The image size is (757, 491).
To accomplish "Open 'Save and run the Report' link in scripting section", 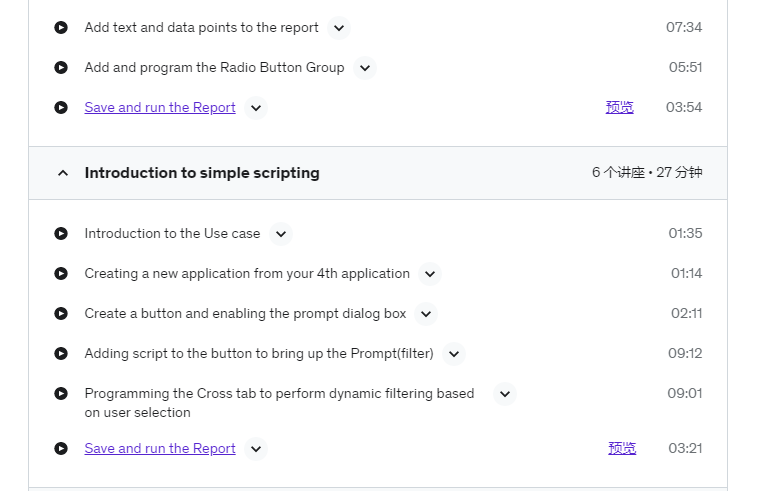I will tap(160, 448).
